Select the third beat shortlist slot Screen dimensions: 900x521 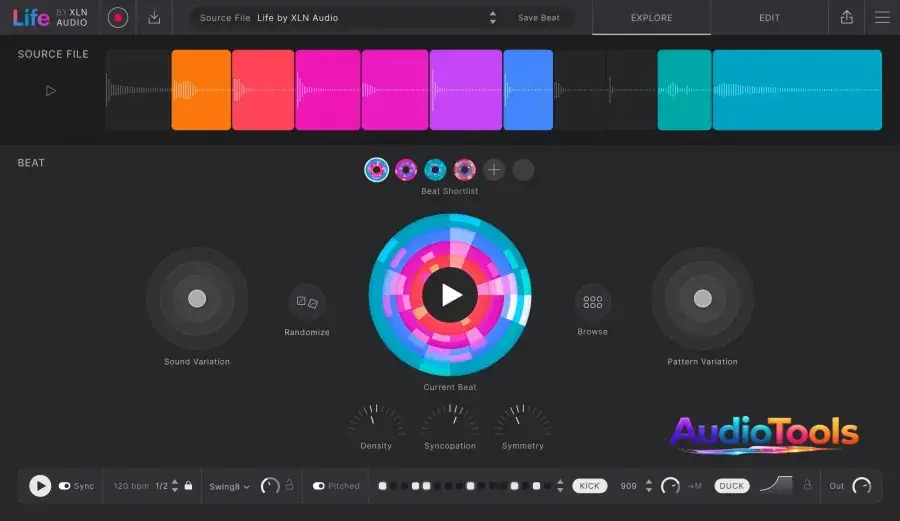point(435,170)
